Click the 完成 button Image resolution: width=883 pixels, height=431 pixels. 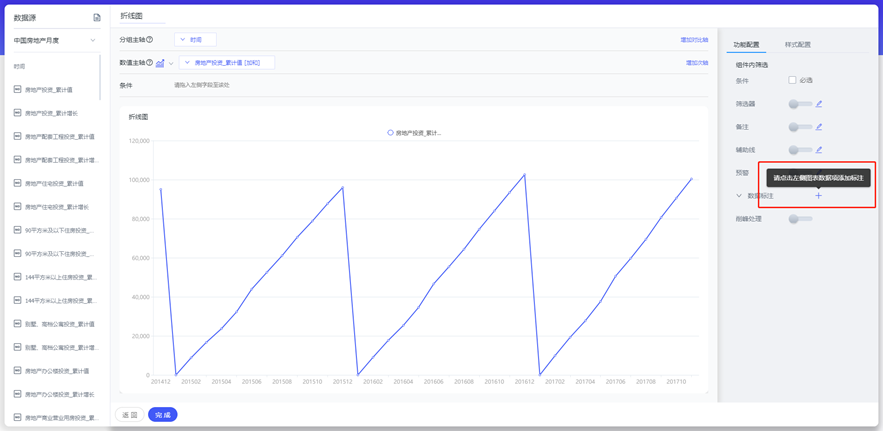tap(162, 414)
